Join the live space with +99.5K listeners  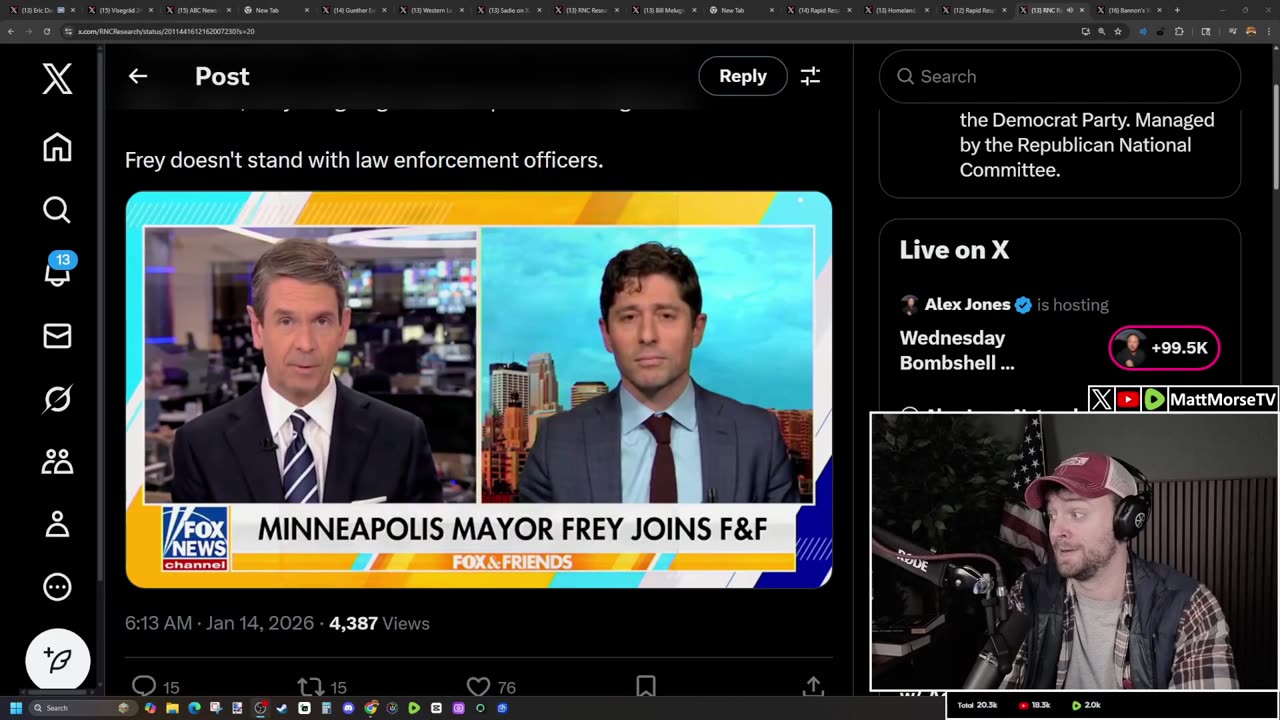coord(1164,348)
